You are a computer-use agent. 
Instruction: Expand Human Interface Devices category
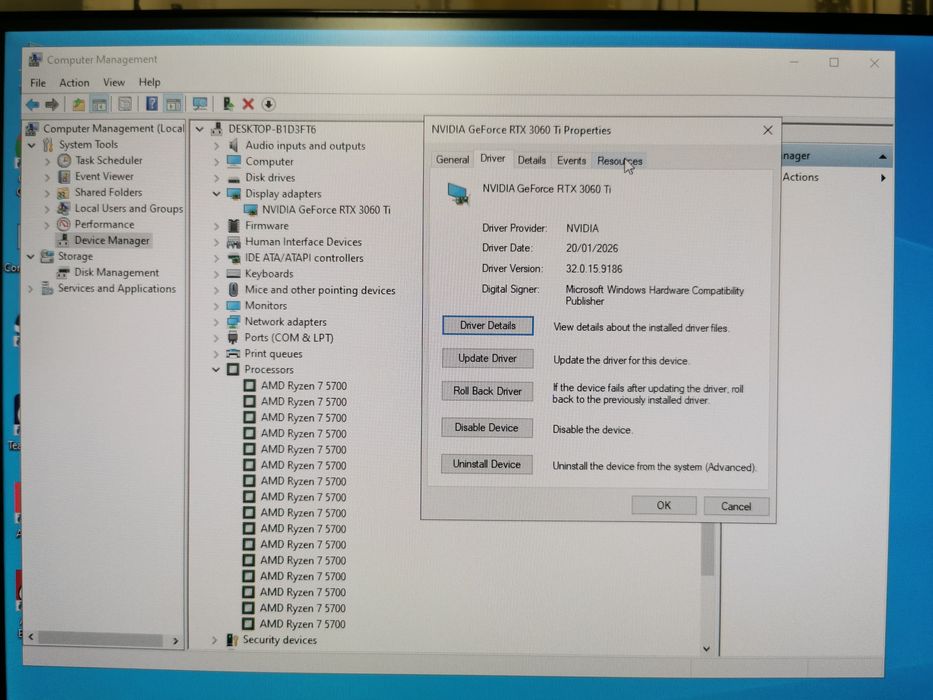coord(217,242)
